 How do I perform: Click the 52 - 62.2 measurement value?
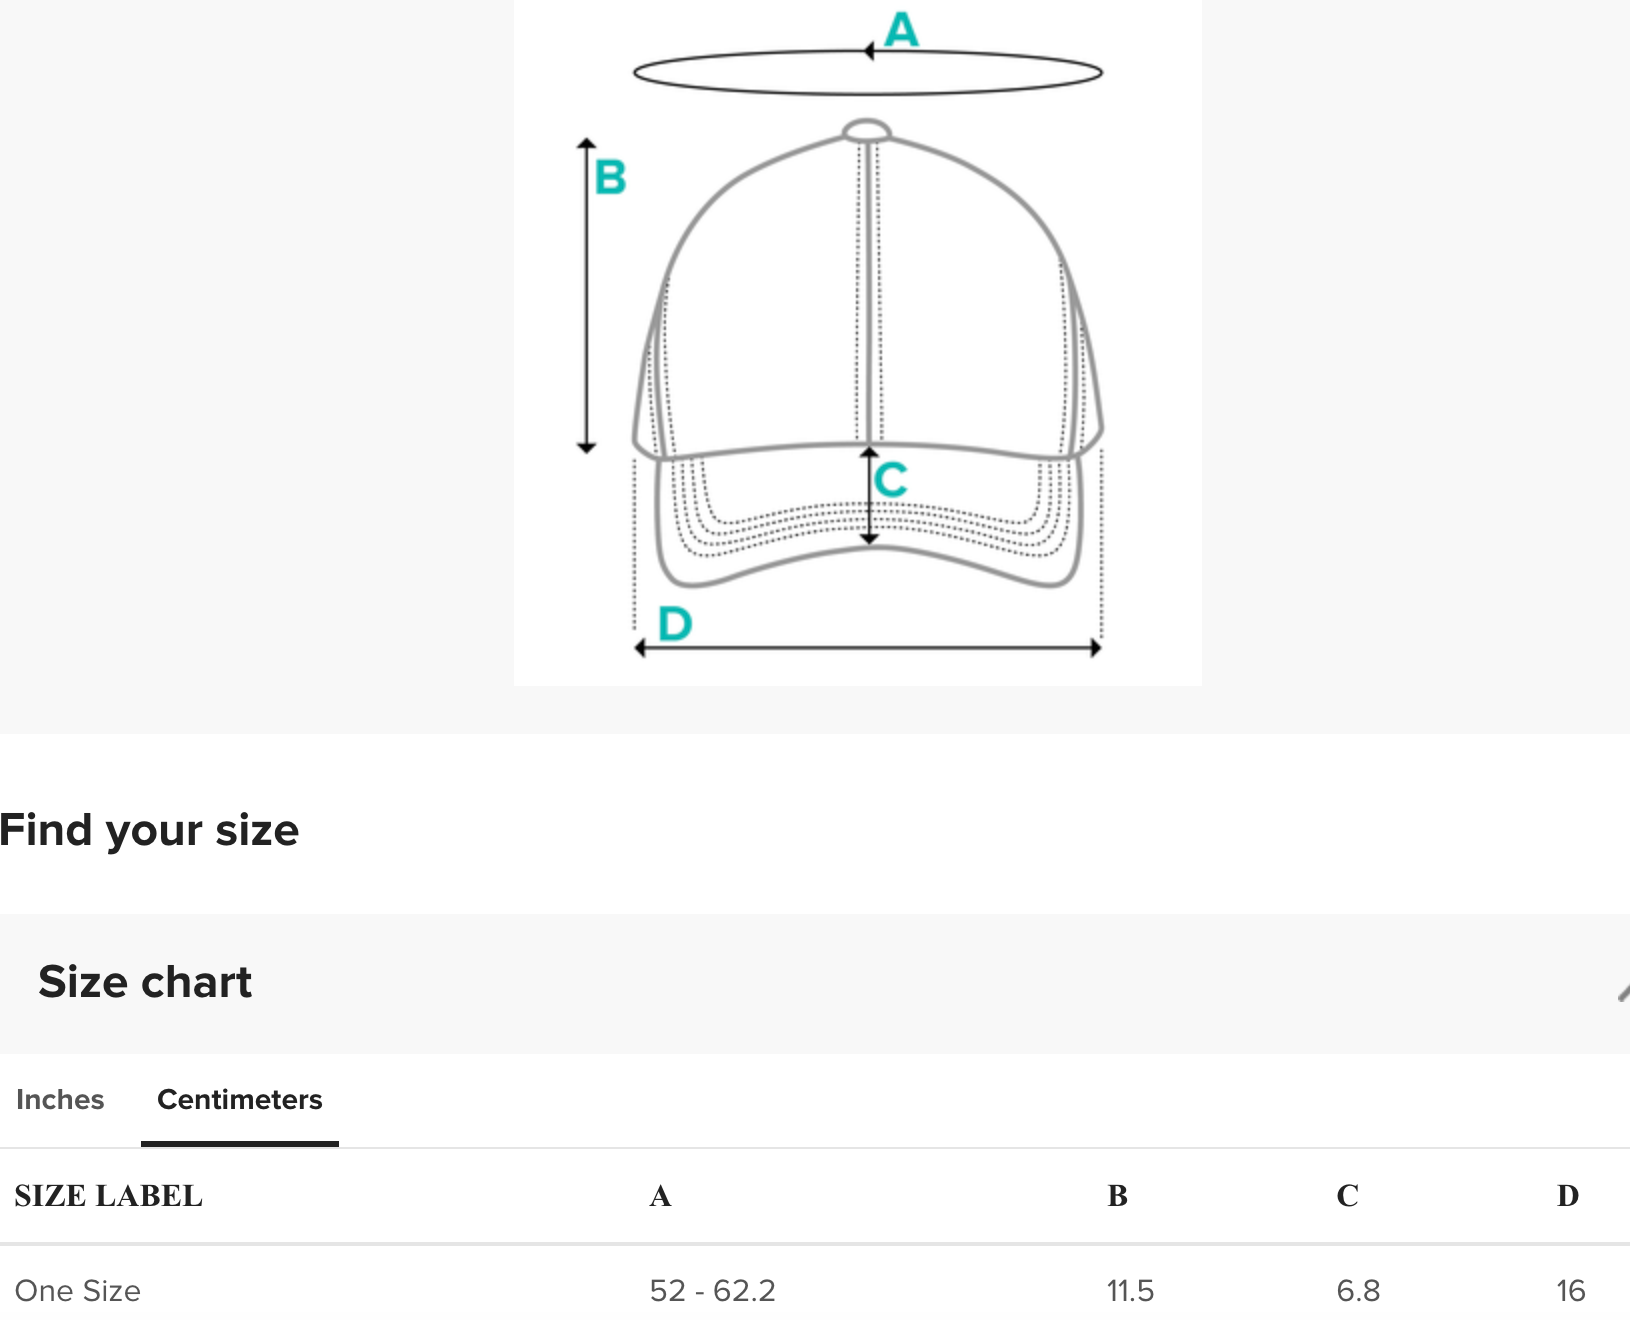pos(712,1290)
